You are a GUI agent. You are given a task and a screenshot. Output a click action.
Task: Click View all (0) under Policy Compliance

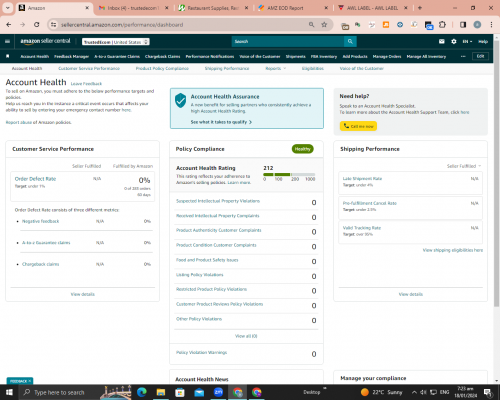246,336
